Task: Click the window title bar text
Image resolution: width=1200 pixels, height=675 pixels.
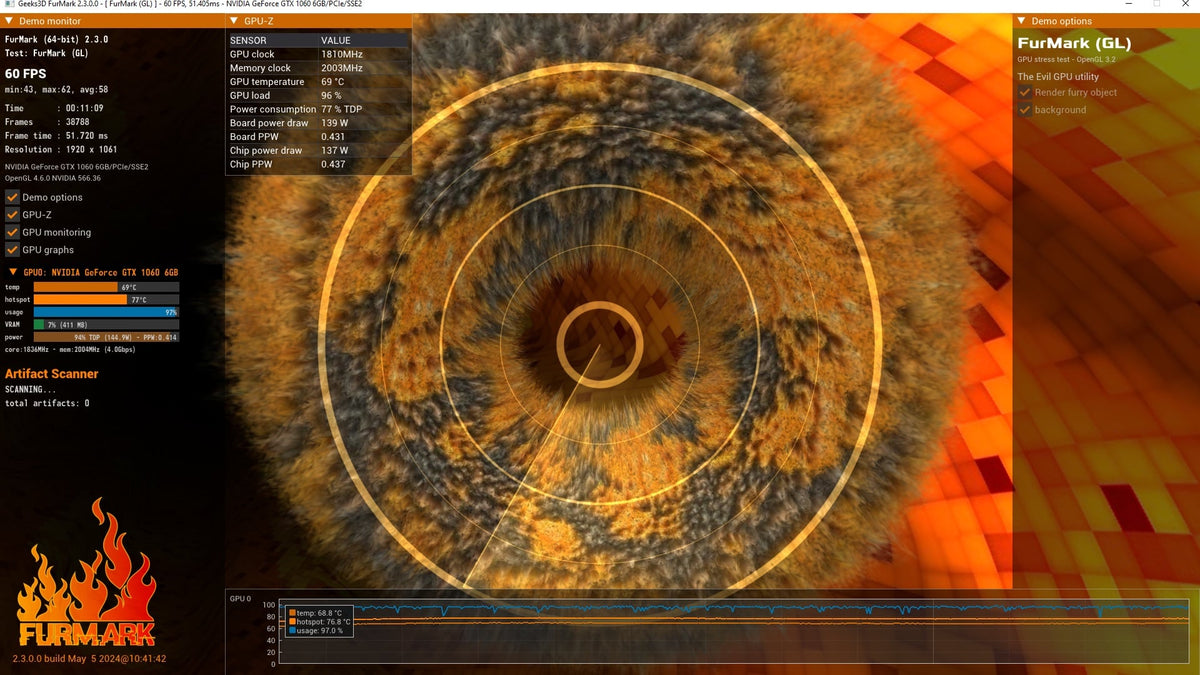Action: click(x=190, y=4)
